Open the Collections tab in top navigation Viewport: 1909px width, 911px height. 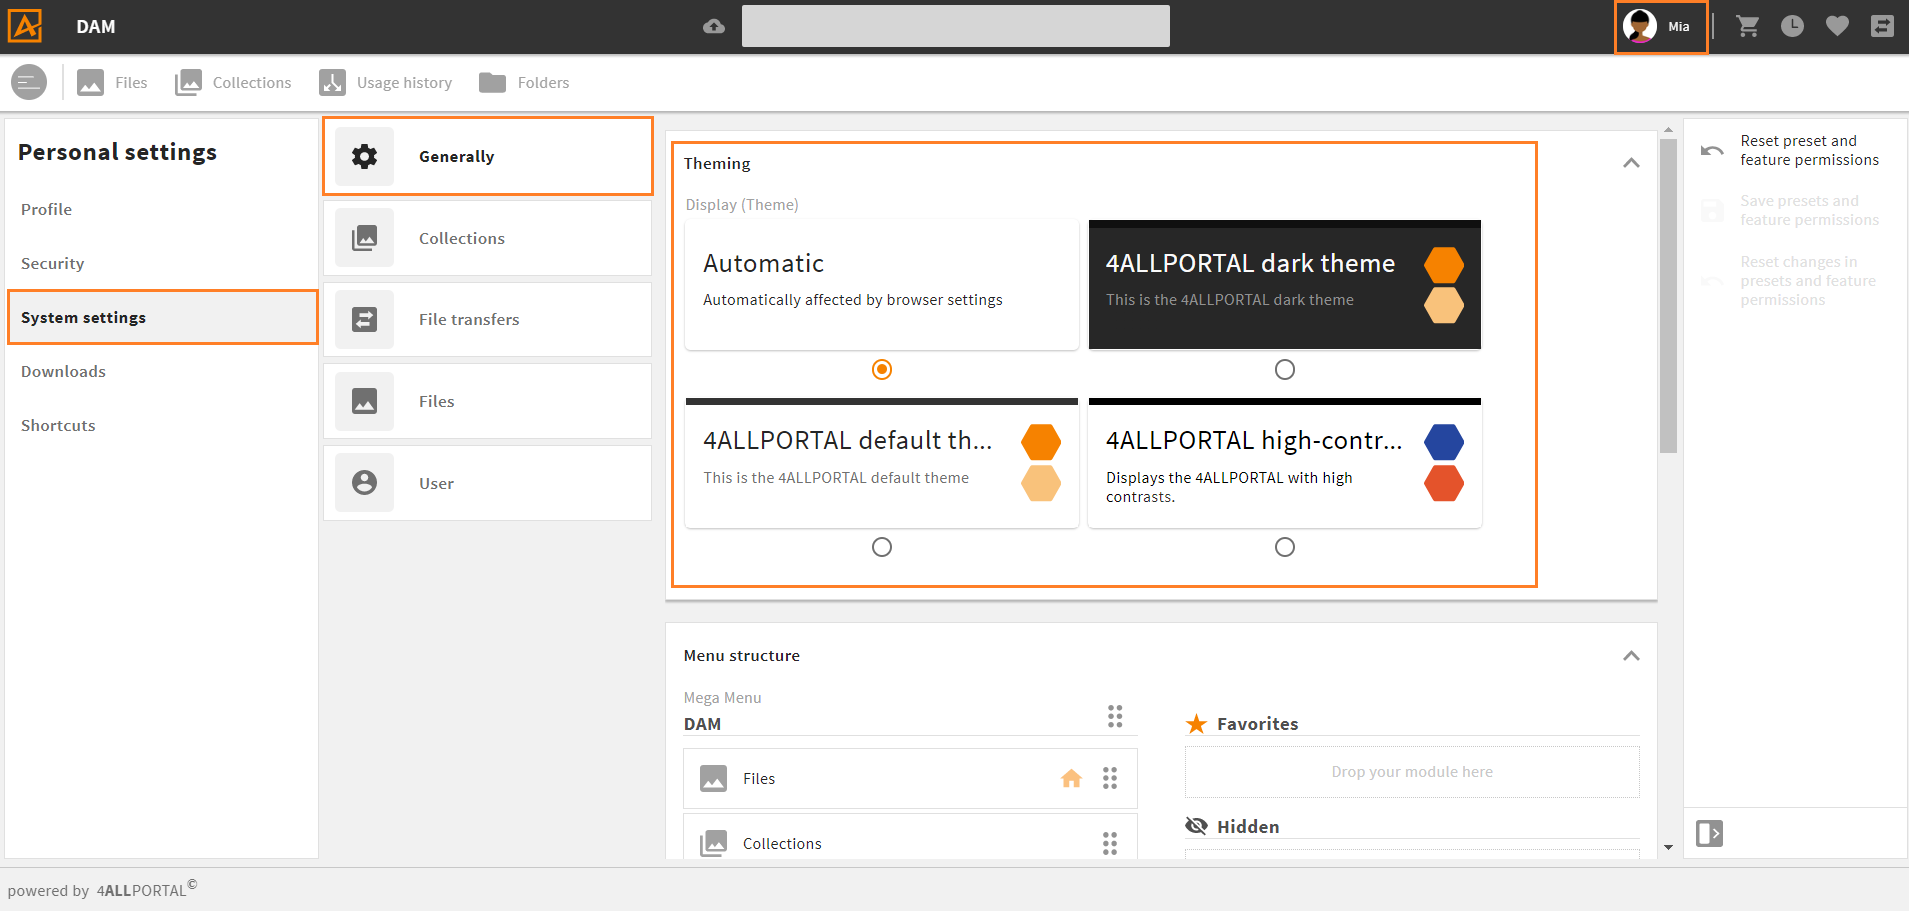click(x=233, y=82)
